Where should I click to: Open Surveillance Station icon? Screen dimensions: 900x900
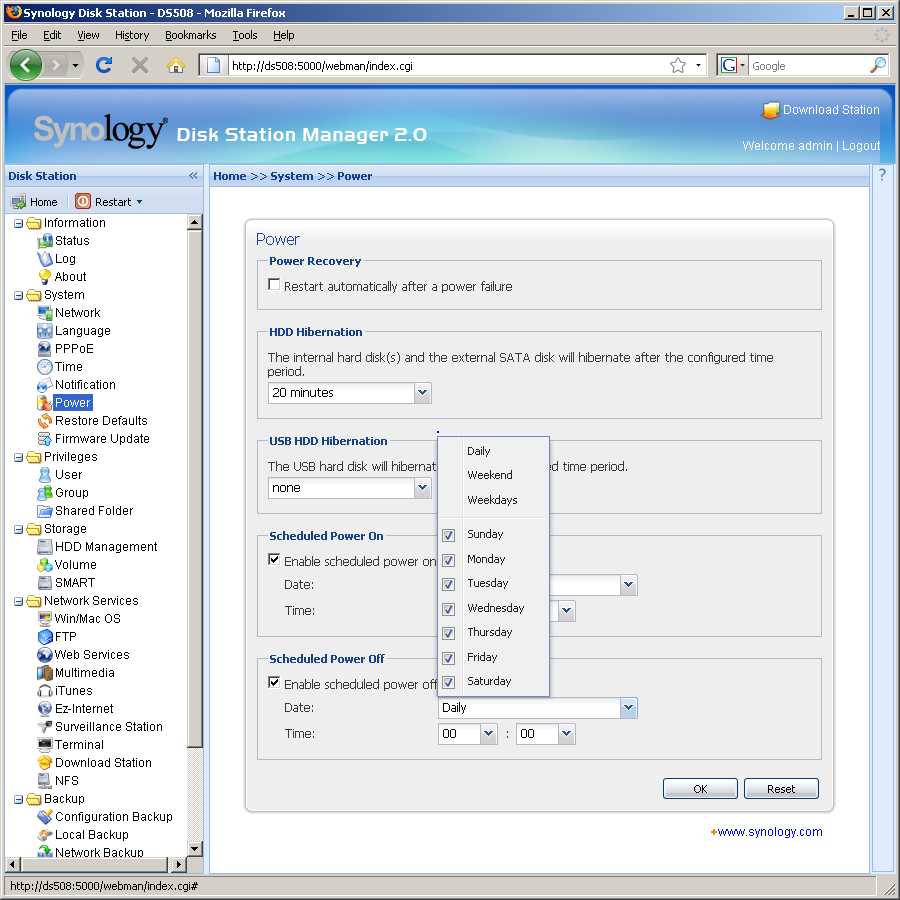coord(45,727)
